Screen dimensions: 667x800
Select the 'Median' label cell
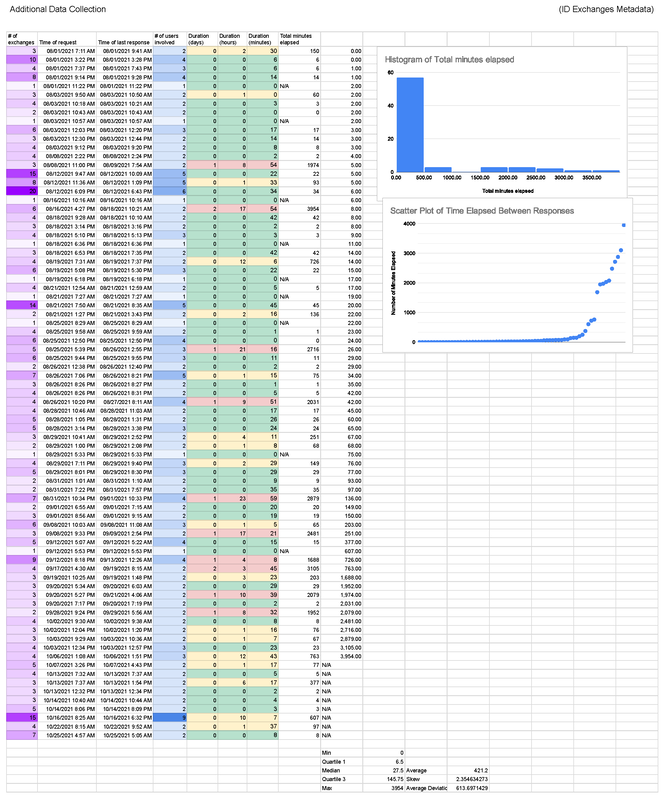(341, 770)
